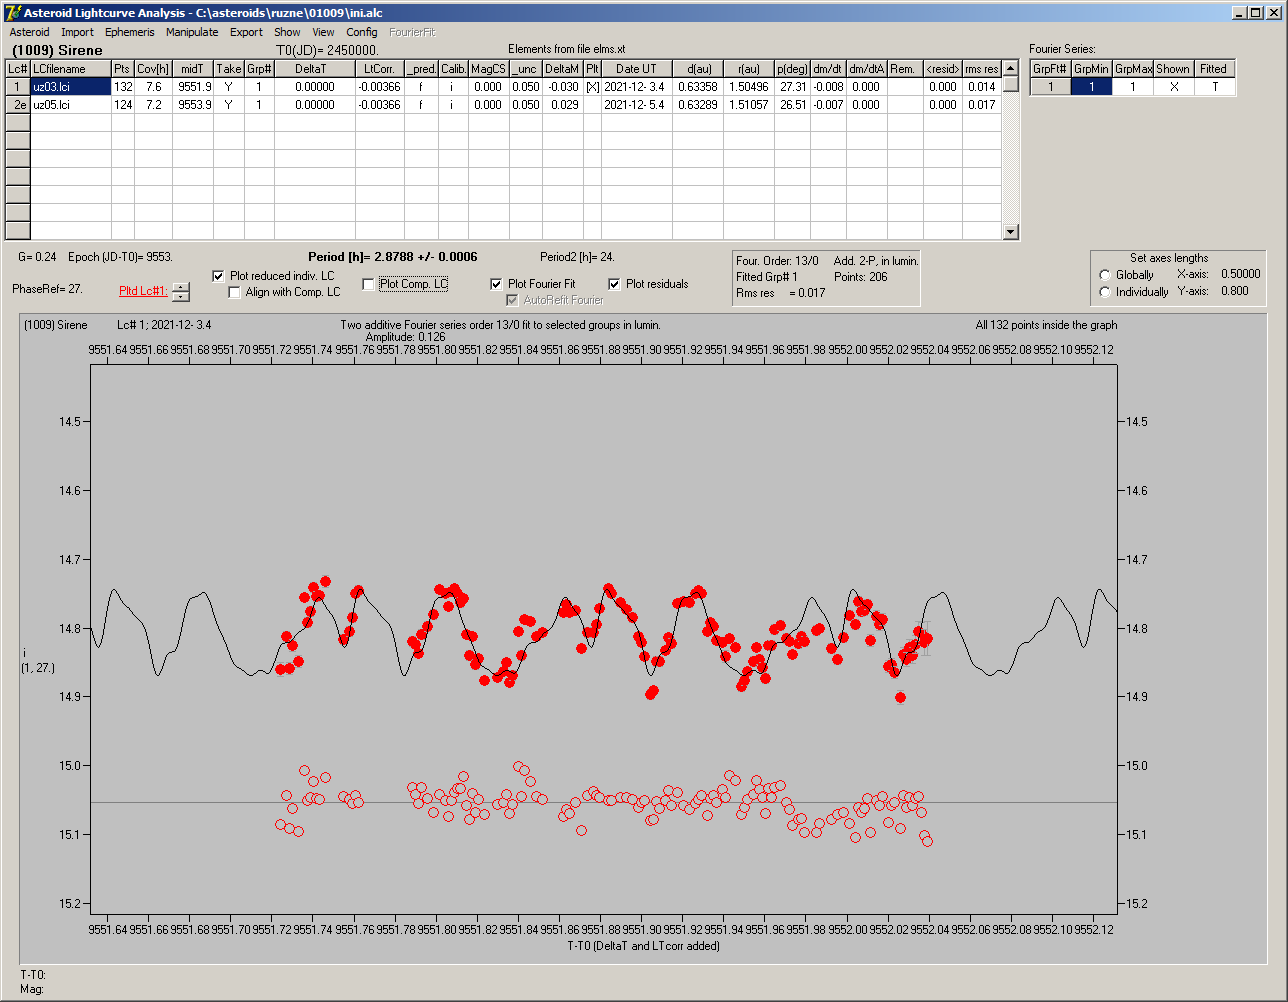Image resolution: width=1288 pixels, height=1002 pixels.
Task: Open the Manipulate menu
Action: pyautogui.click(x=192, y=32)
